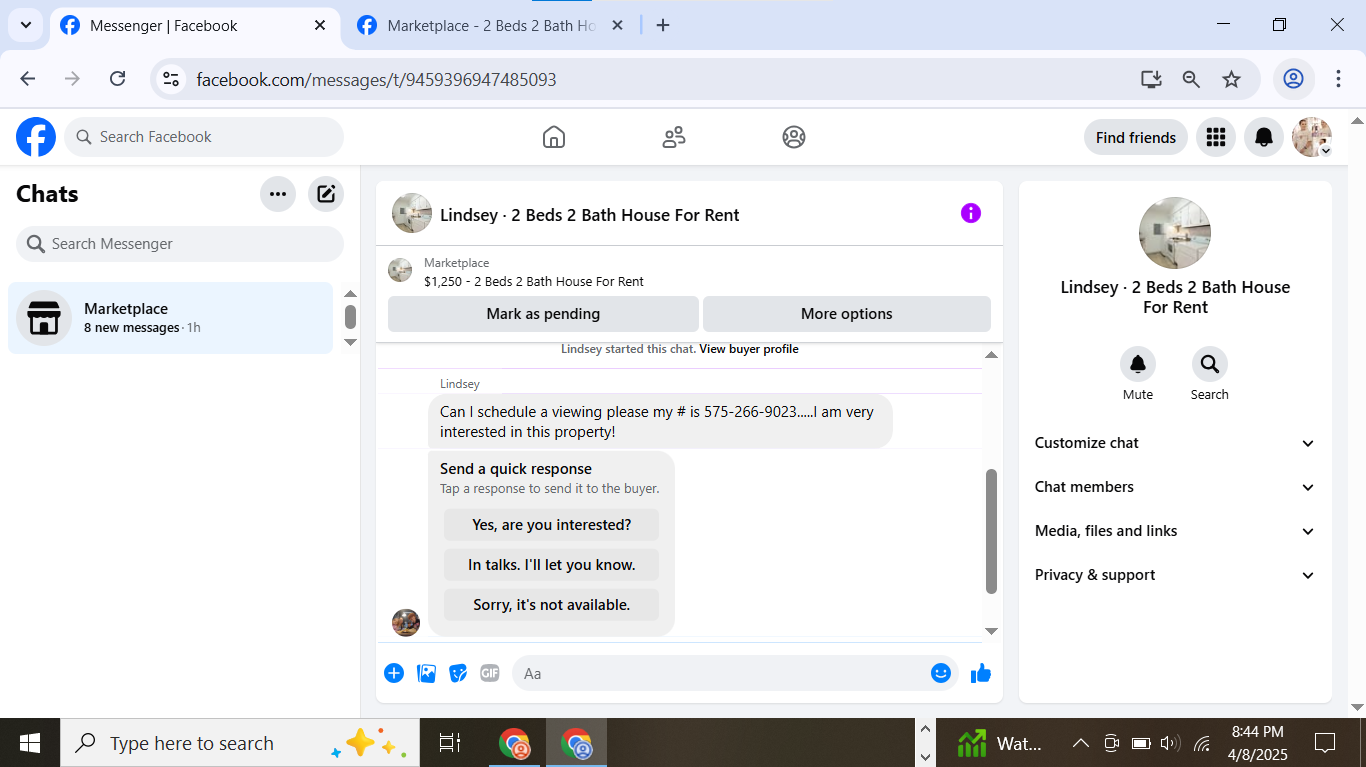Click the large listing photo in right panel
Image resolution: width=1366 pixels, height=767 pixels.
(1175, 233)
